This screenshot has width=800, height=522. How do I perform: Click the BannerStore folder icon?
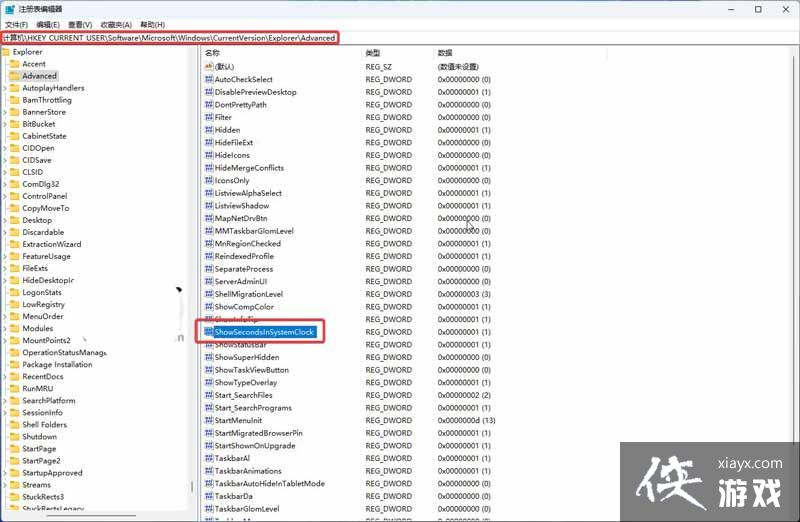click(14, 112)
